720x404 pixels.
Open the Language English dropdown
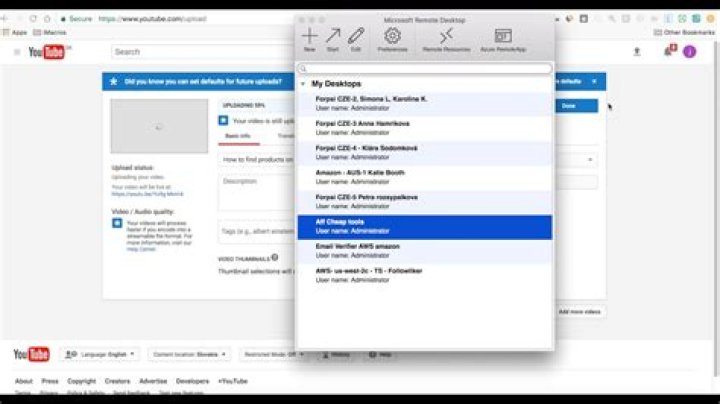point(100,354)
